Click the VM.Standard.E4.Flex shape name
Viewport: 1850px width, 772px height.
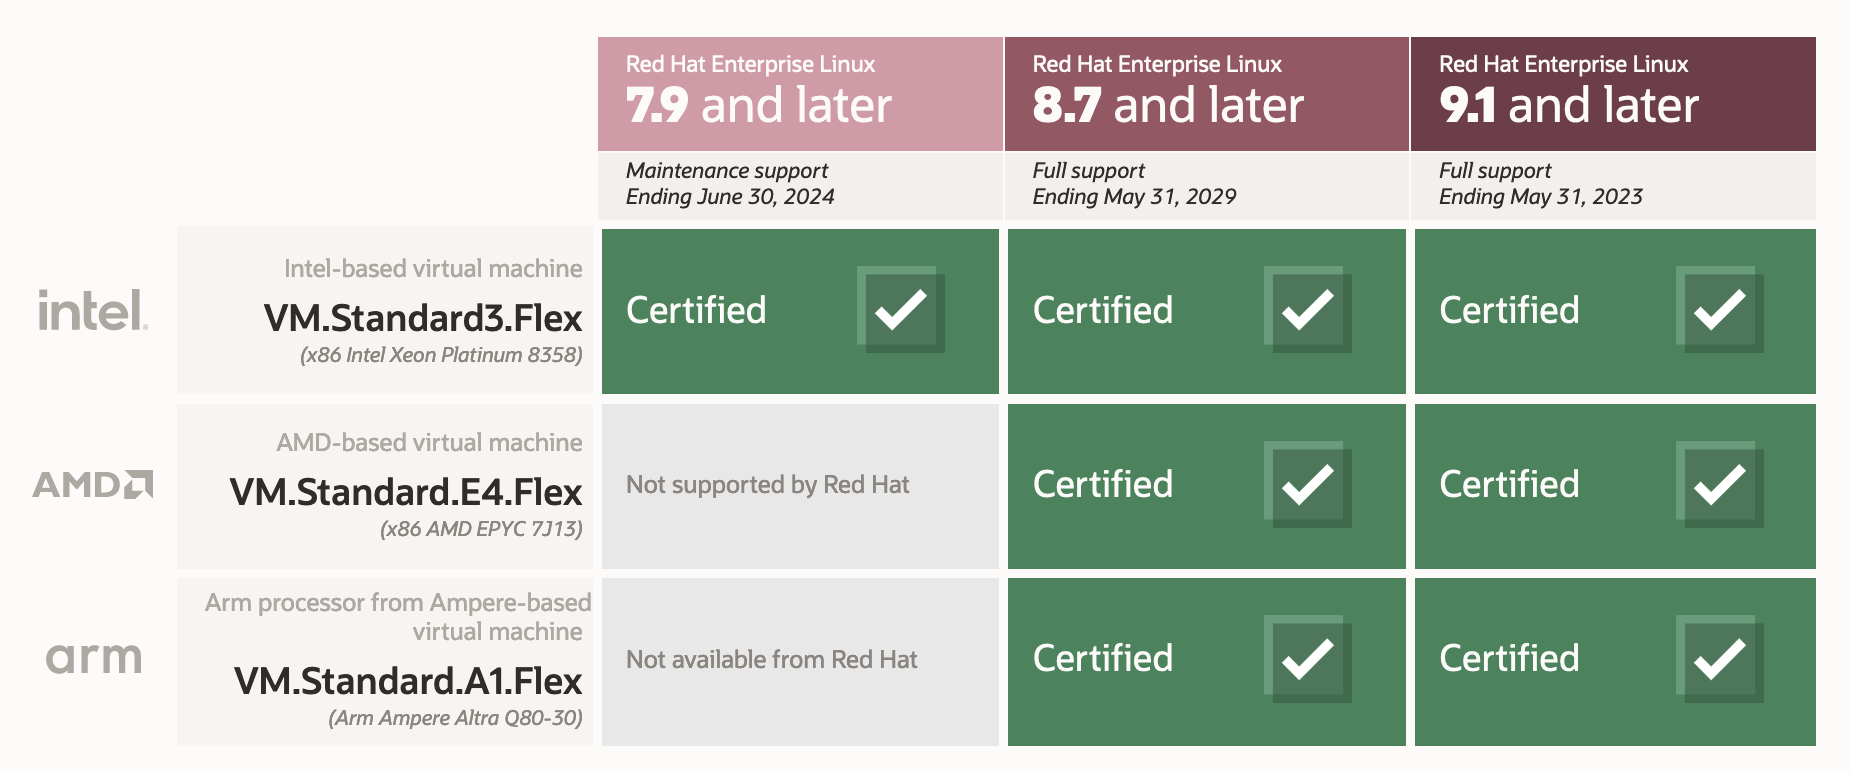[x=406, y=492]
